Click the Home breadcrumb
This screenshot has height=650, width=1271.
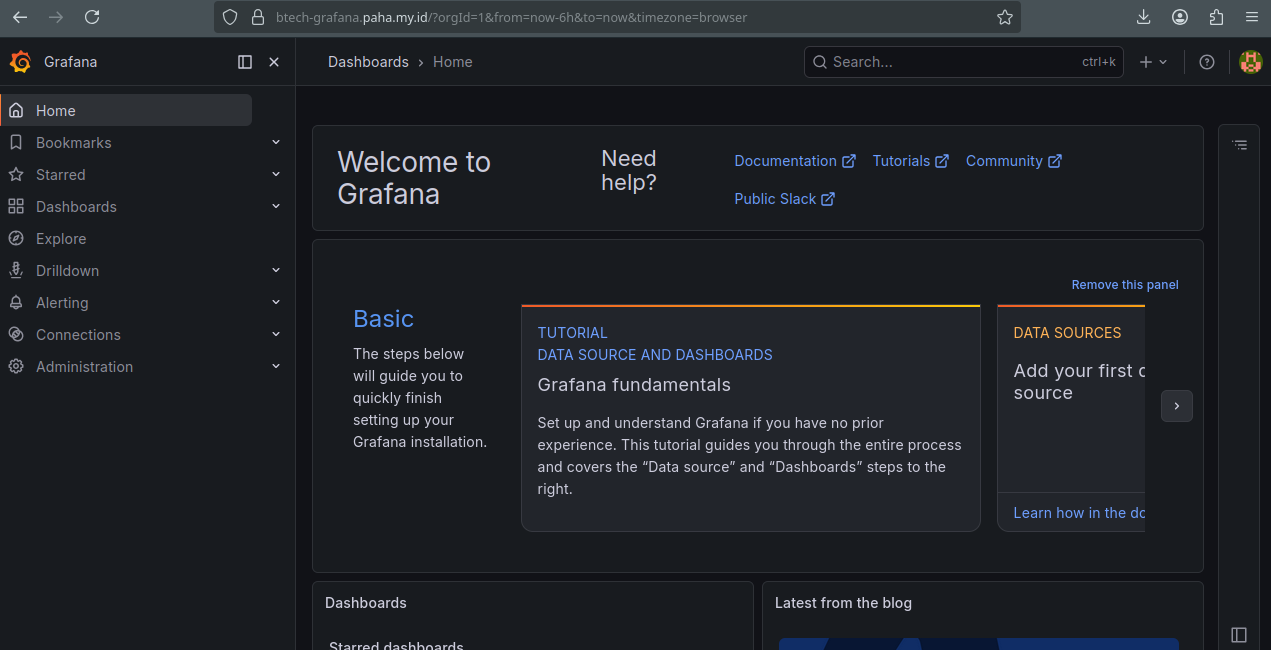coord(452,62)
